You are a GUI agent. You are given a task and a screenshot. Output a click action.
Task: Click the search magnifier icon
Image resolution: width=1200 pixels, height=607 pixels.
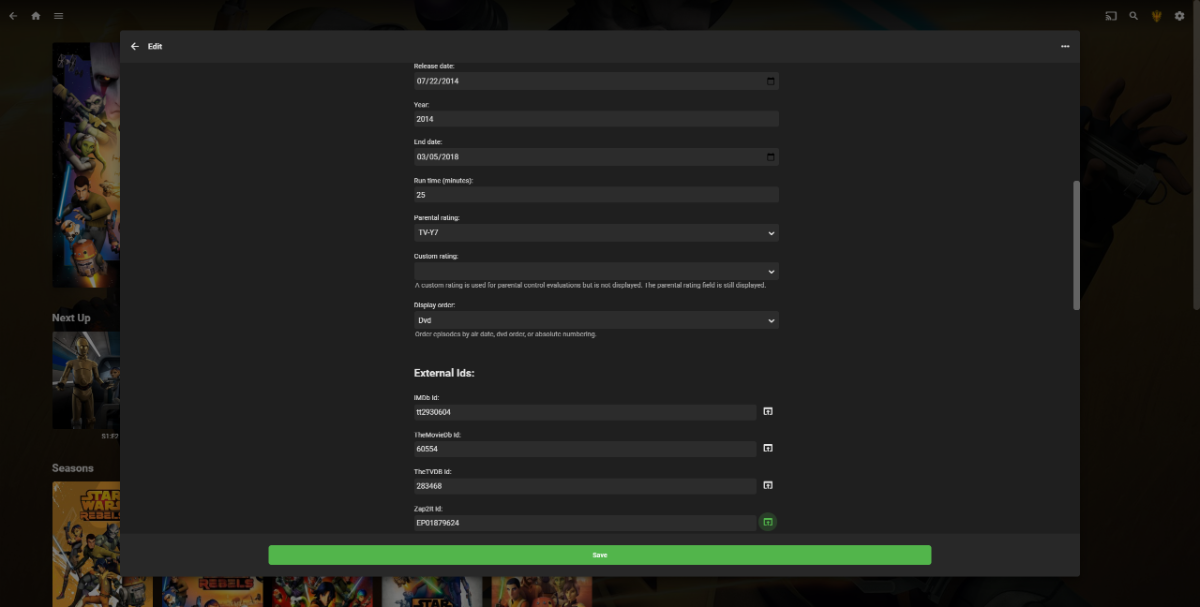(x=1133, y=16)
